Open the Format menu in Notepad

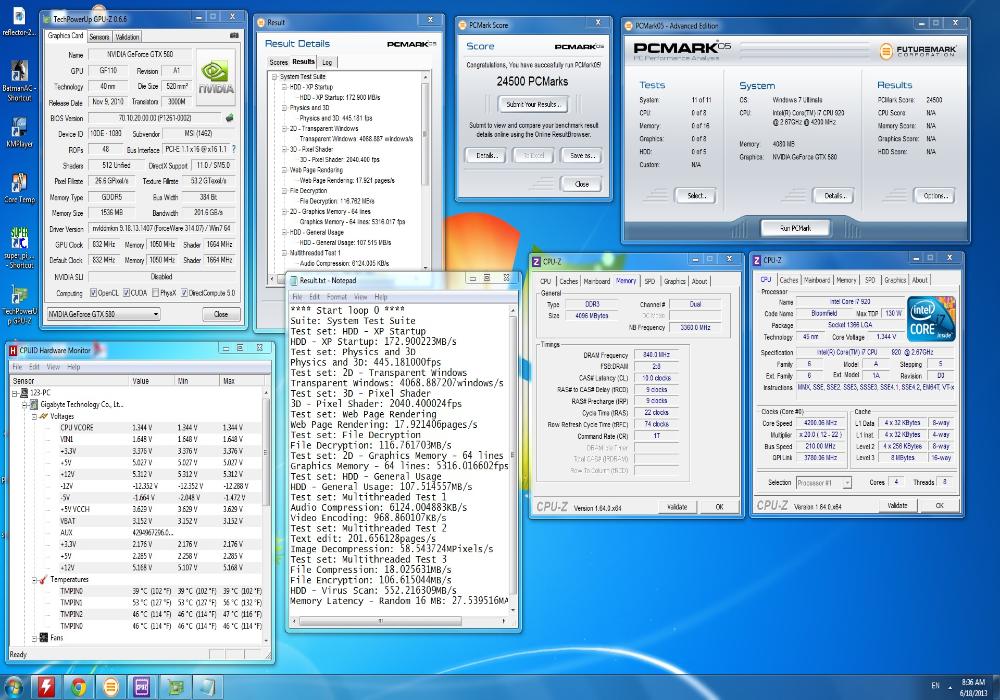[336, 297]
